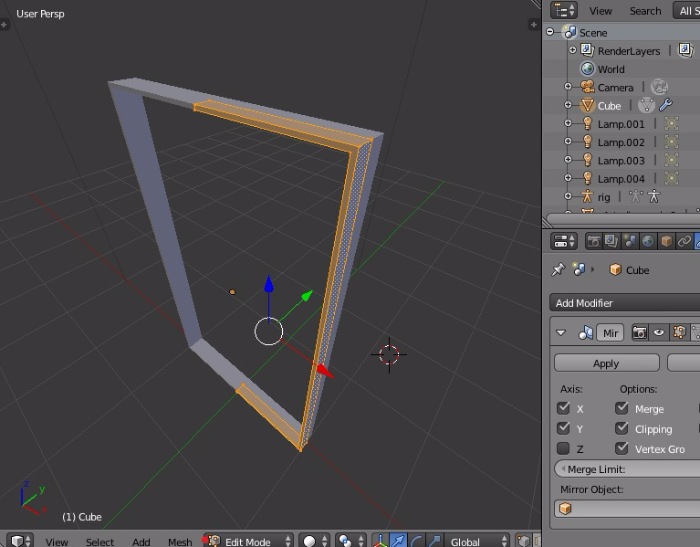The height and width of the screenshot is (547, 700).
Task: Click the orange cube icon next to Cube name
Action: [x=615, y=270]
